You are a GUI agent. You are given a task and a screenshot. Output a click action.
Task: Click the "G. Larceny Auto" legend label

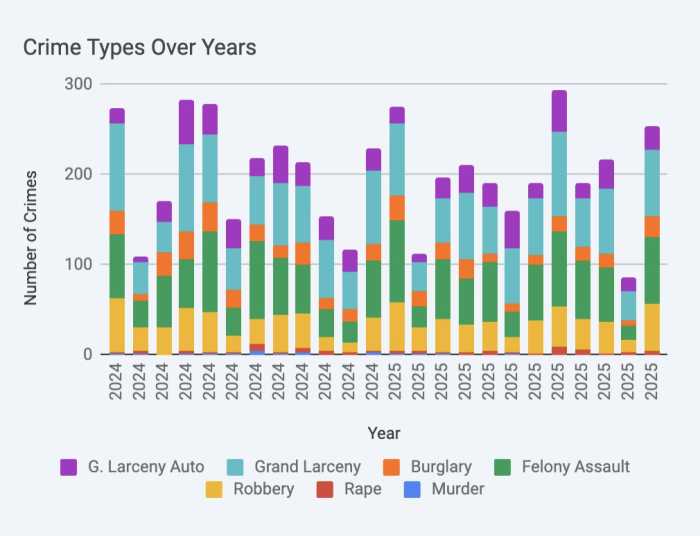point(145,467)
